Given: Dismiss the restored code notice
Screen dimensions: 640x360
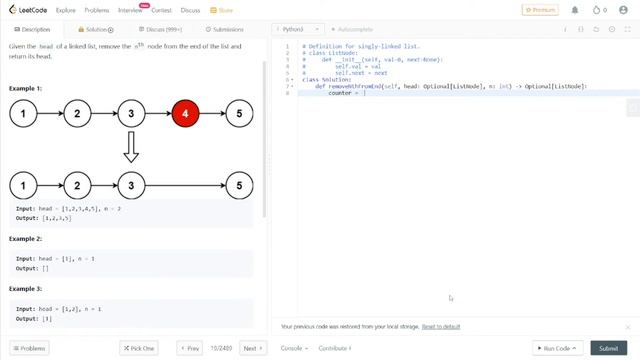Looking at the screenshot, I should point(628,327).
